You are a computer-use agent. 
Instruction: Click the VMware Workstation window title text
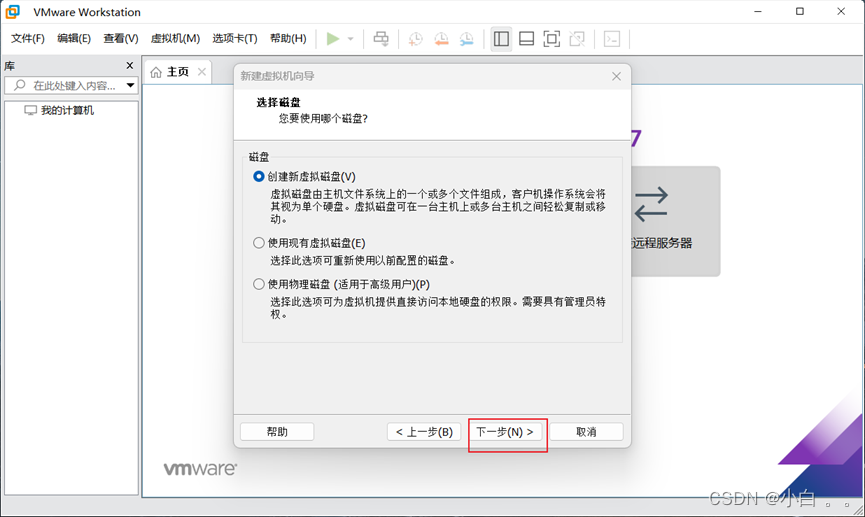87,12
